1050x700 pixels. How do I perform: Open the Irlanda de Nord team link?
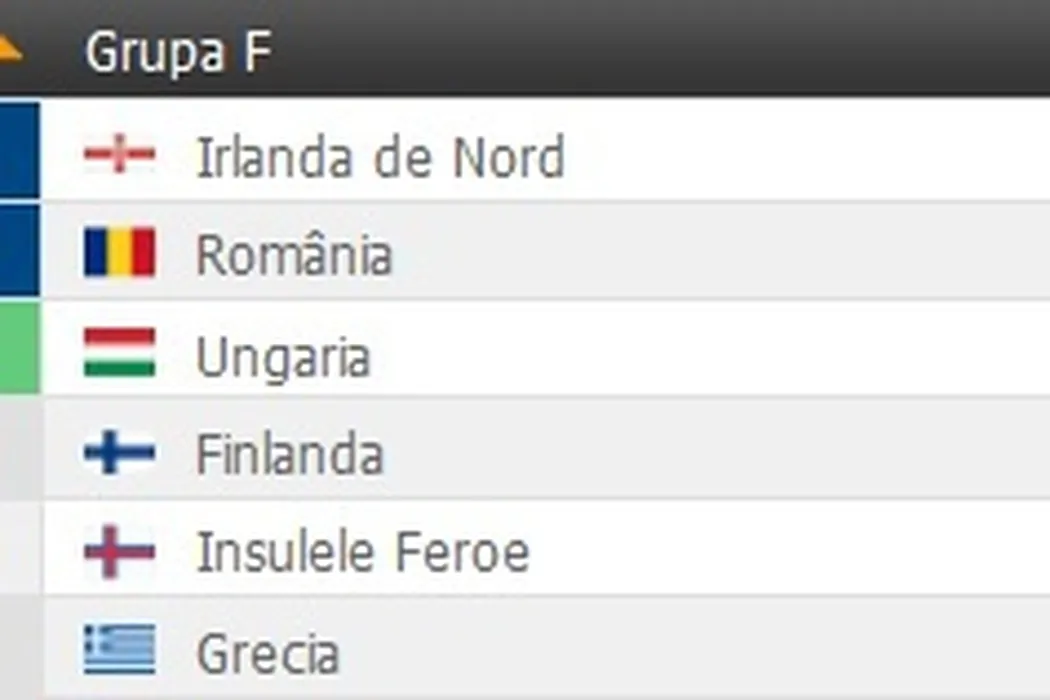pos(380,158)
